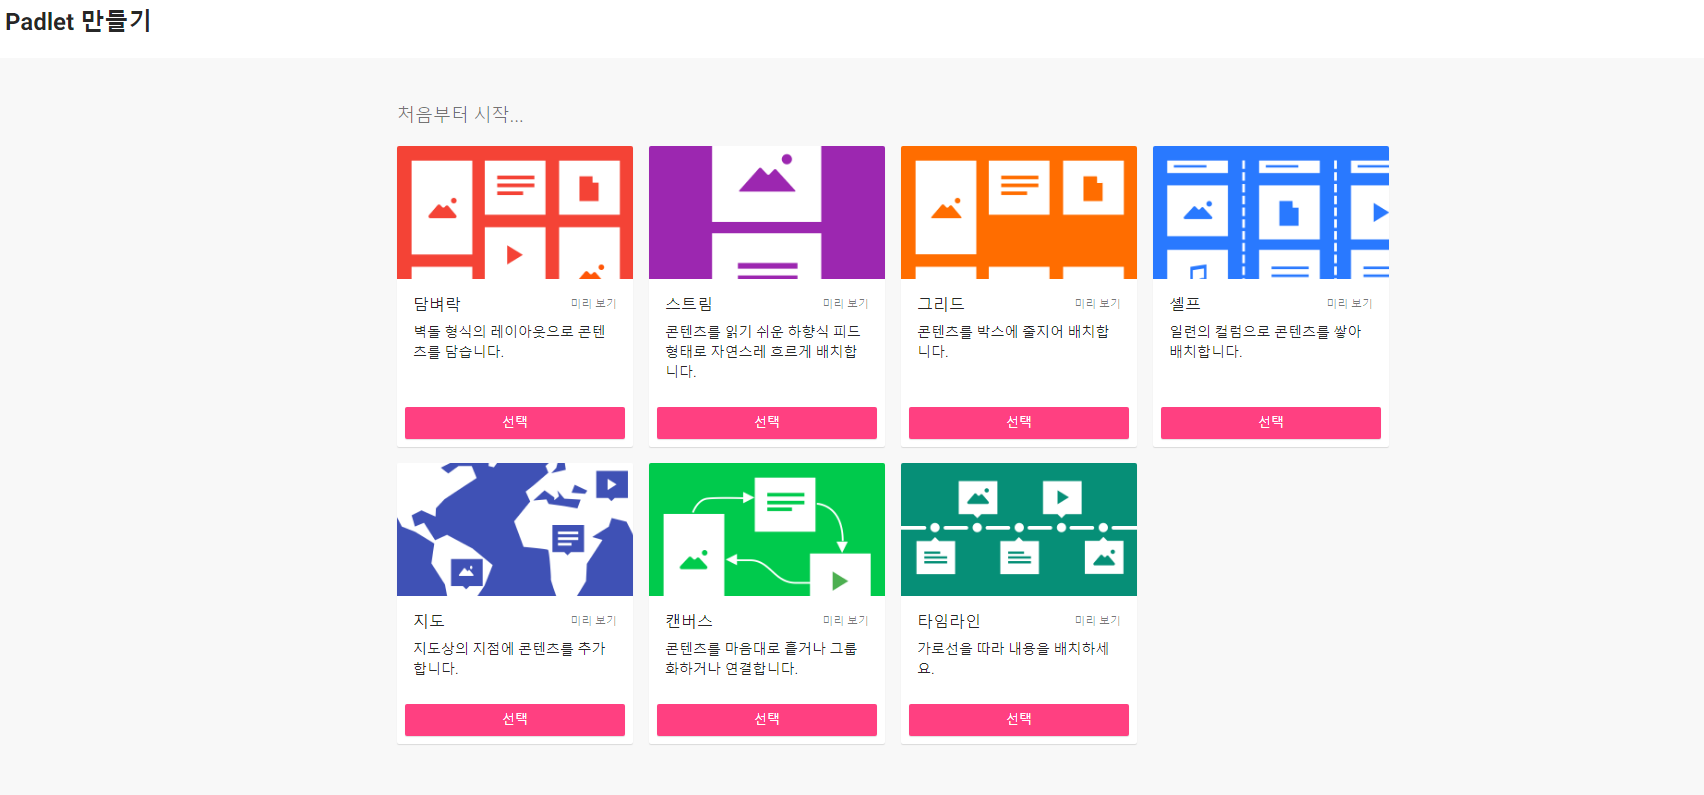Open 미리 보기 preview for 타임라인
This screenshot has width=1704, height=795.
tap(1098, 620)
